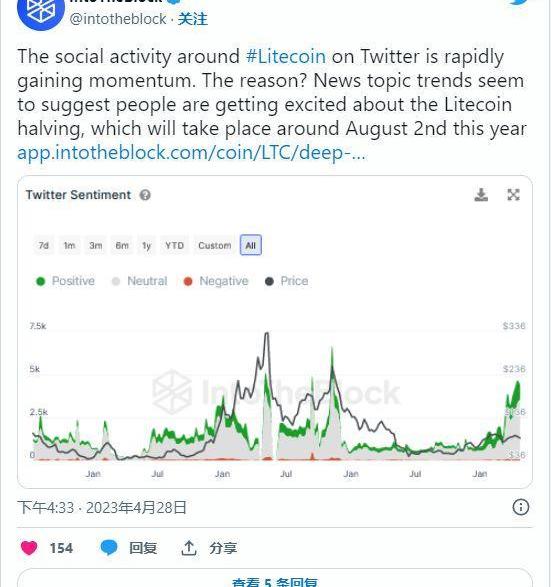Toggle the Negative series legend
Screen dimensions: 551x587
216,281
